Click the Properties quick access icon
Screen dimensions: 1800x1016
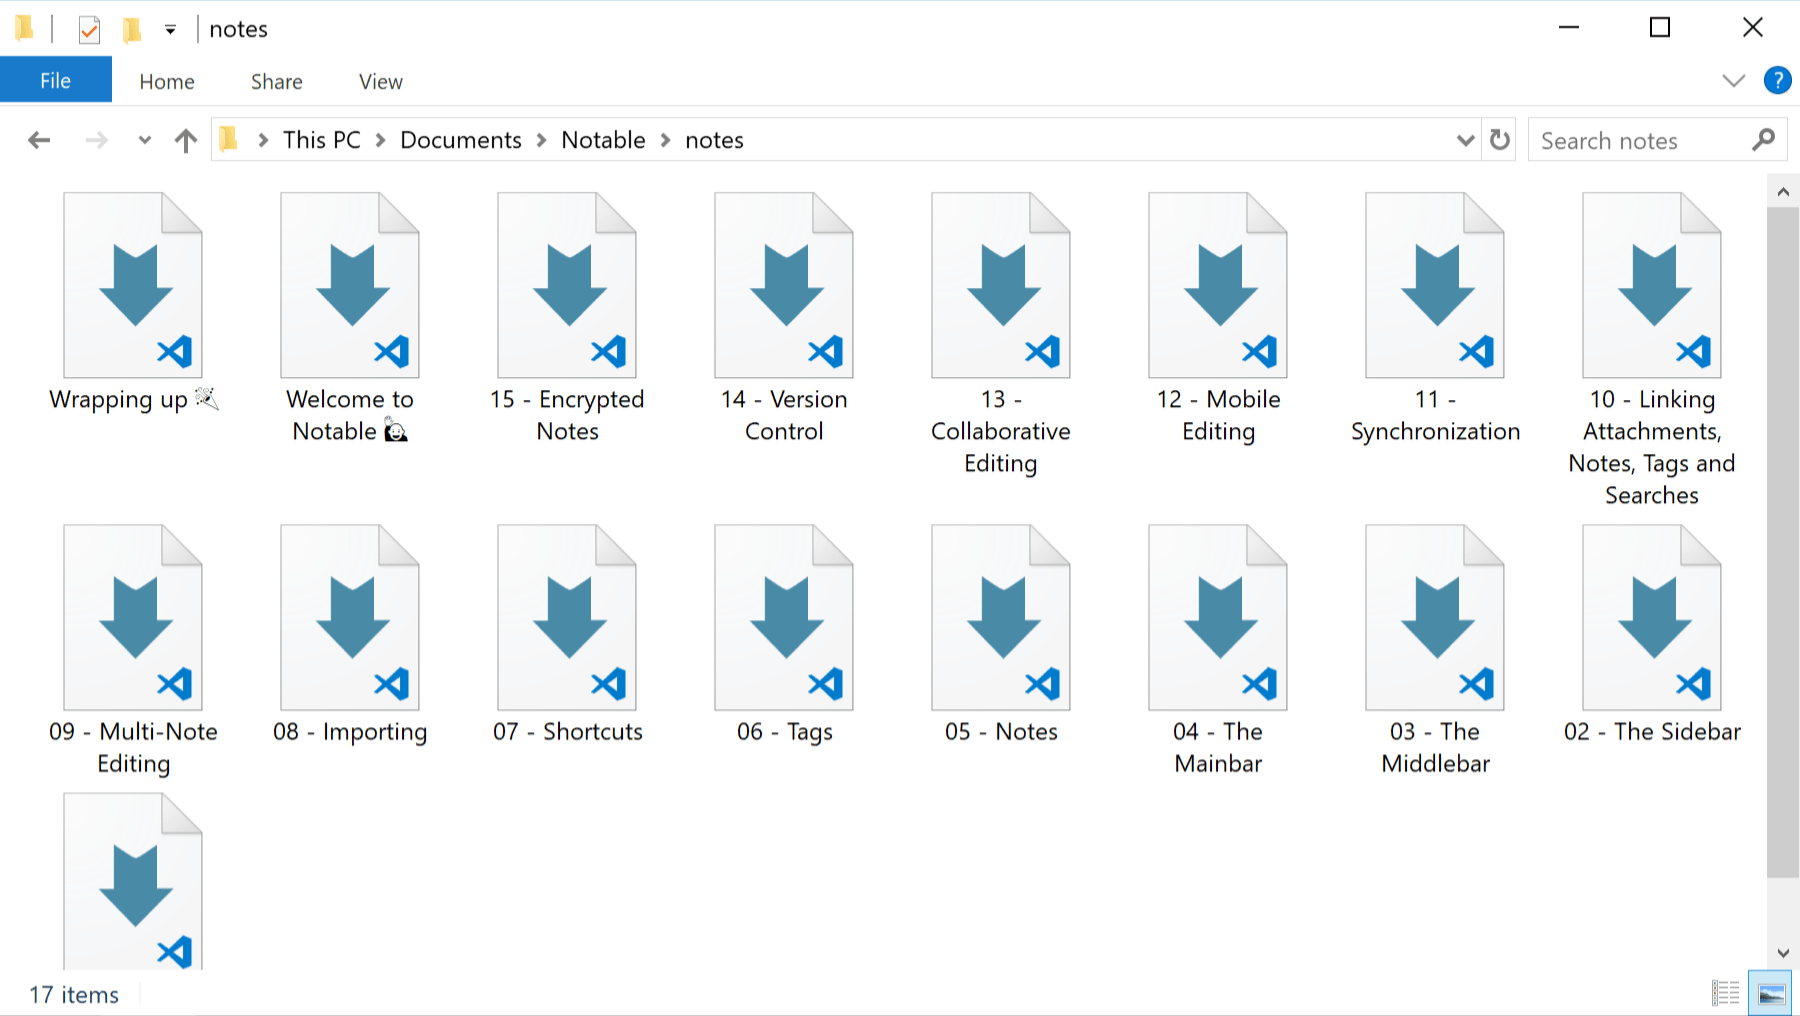click(89, 30)
